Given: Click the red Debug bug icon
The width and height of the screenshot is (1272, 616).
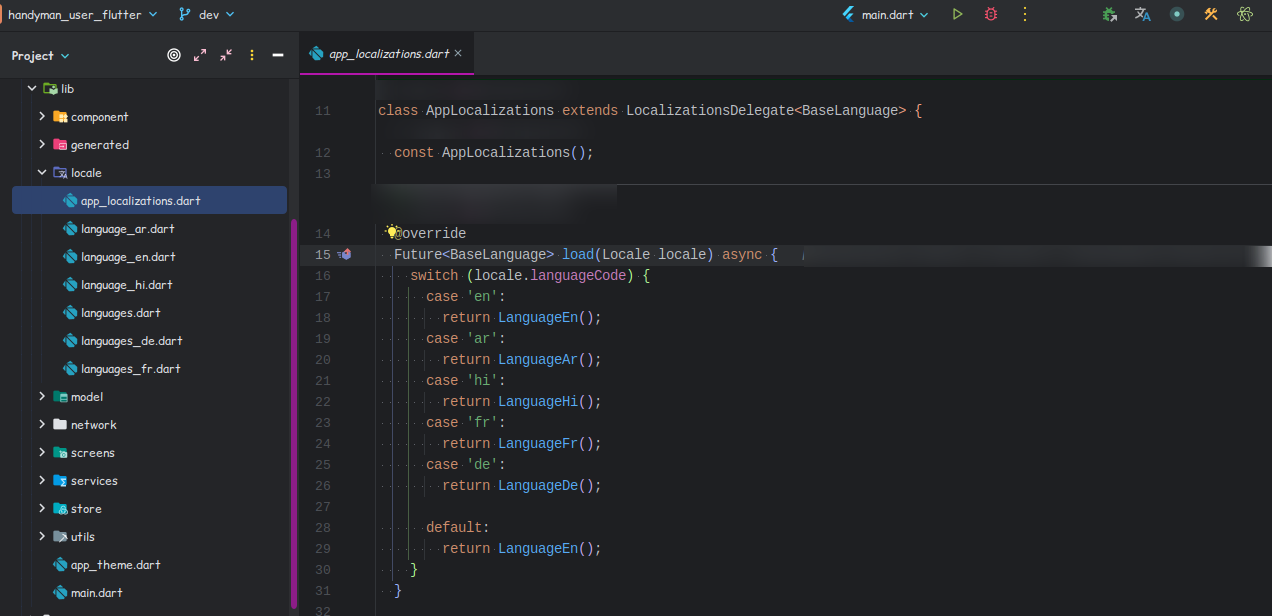Looking at the screenshot, I should (x=991, y=14).
